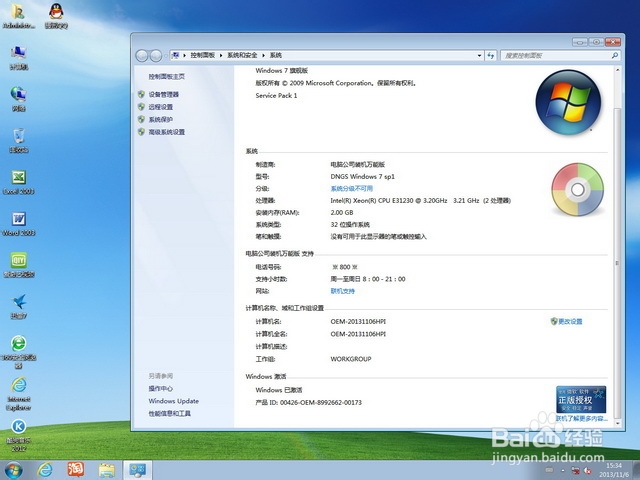Screen dimensions: 640x480
Task: Launch Excel 2003 from the desktop
Action: click(18, 182)
